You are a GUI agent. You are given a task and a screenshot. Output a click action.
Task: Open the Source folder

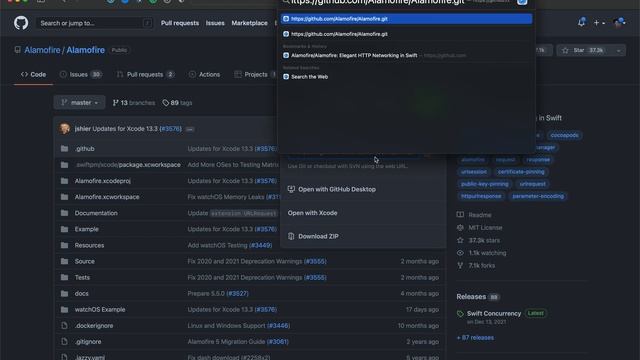coord(84,261)
